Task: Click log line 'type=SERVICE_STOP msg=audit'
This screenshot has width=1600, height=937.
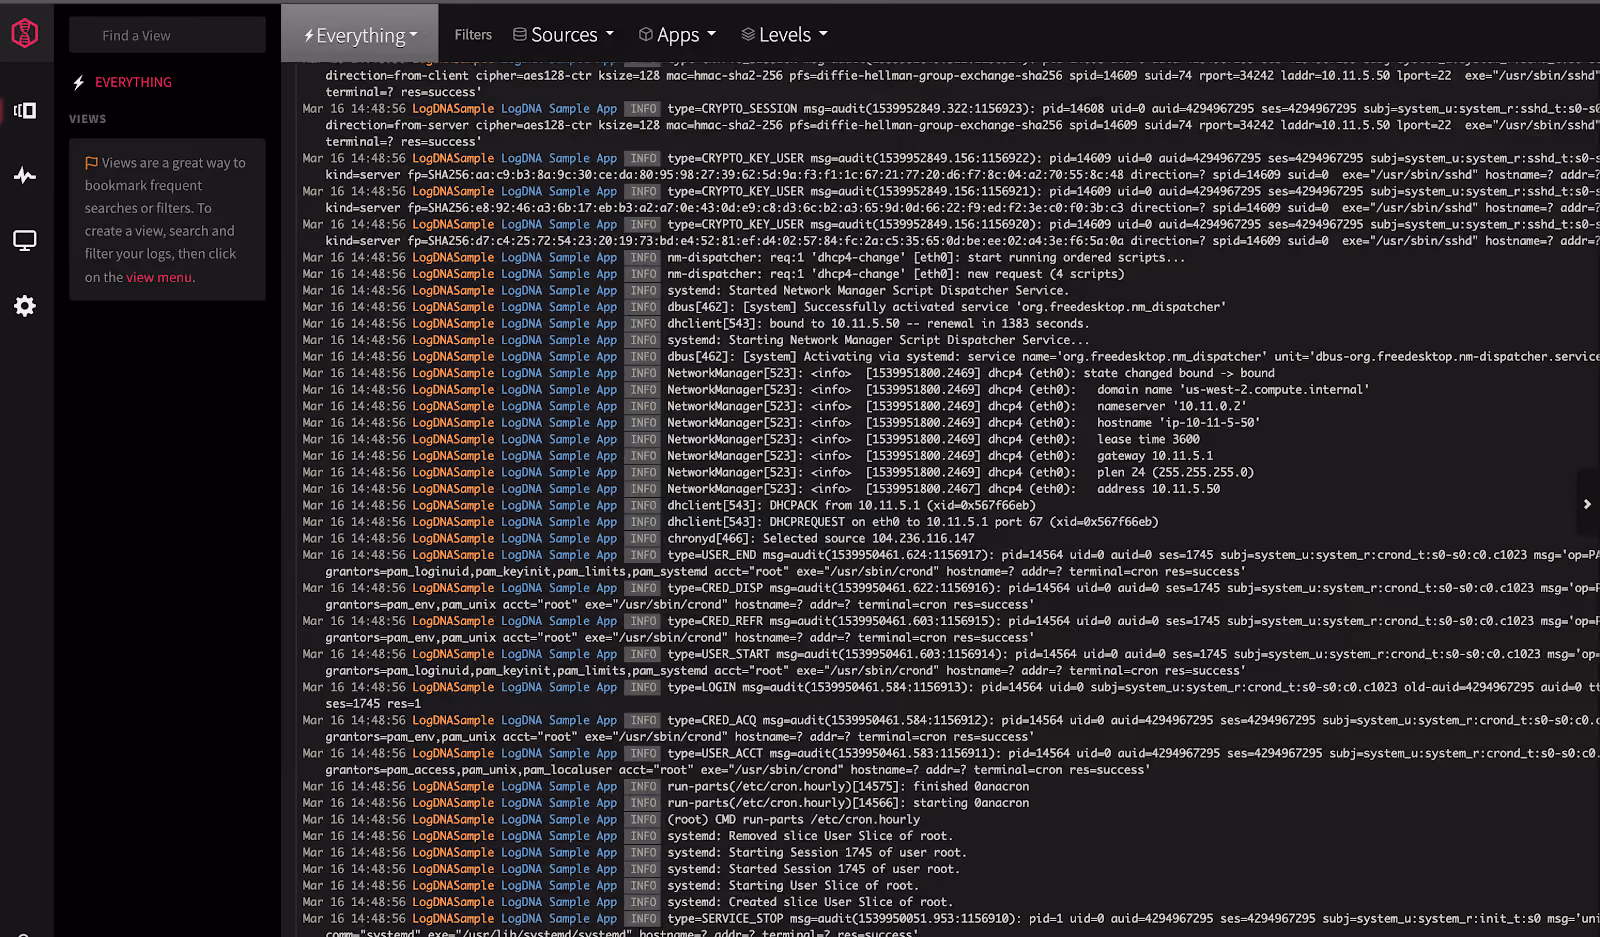Action: tap(950, 925)
